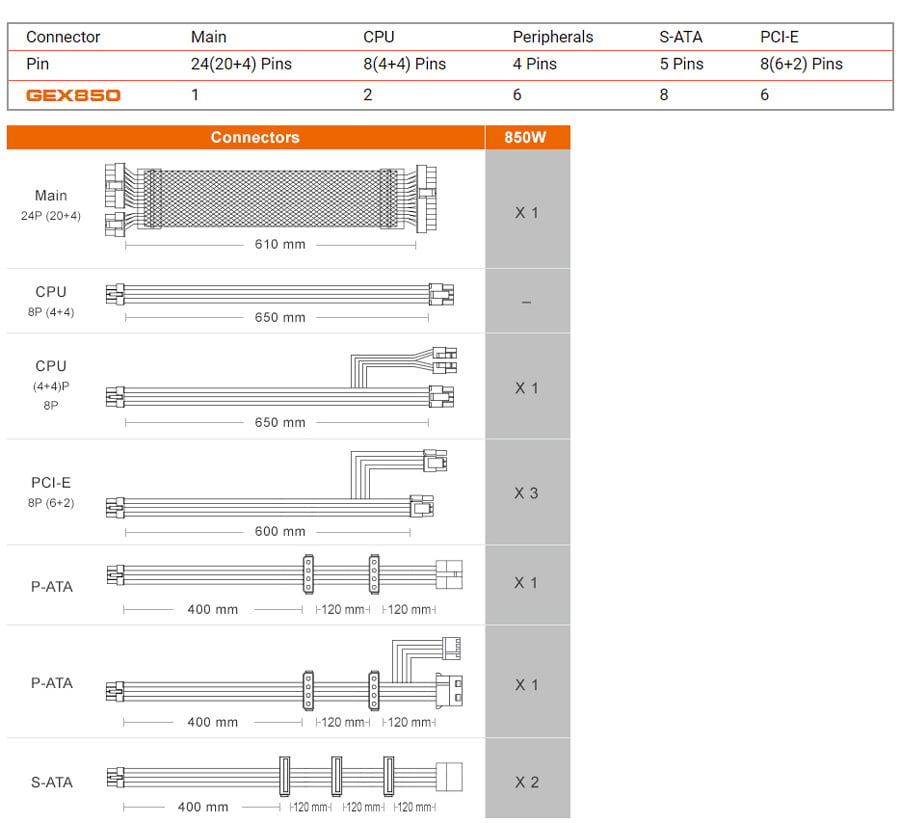Click '8(6+2) Pins' cell
Screen dimensions: 900x823
pos(801,64)
